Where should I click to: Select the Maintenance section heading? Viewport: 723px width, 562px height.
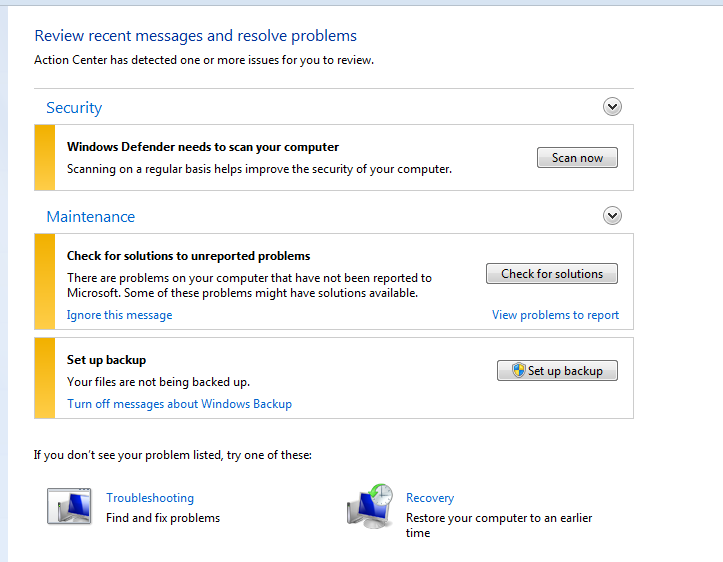click(91, 217)
